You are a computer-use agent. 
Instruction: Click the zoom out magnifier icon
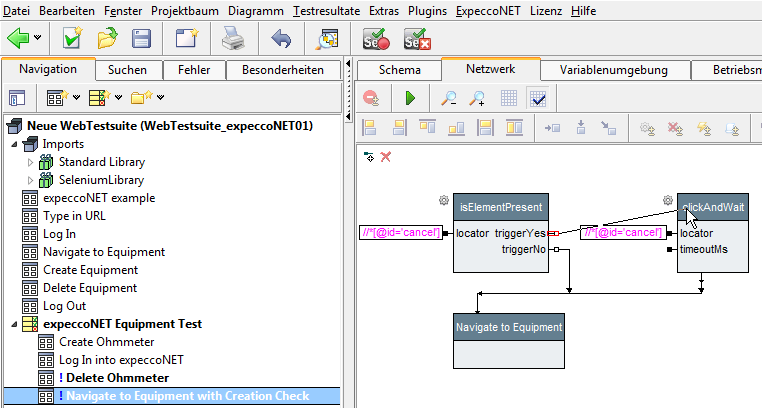450,98
